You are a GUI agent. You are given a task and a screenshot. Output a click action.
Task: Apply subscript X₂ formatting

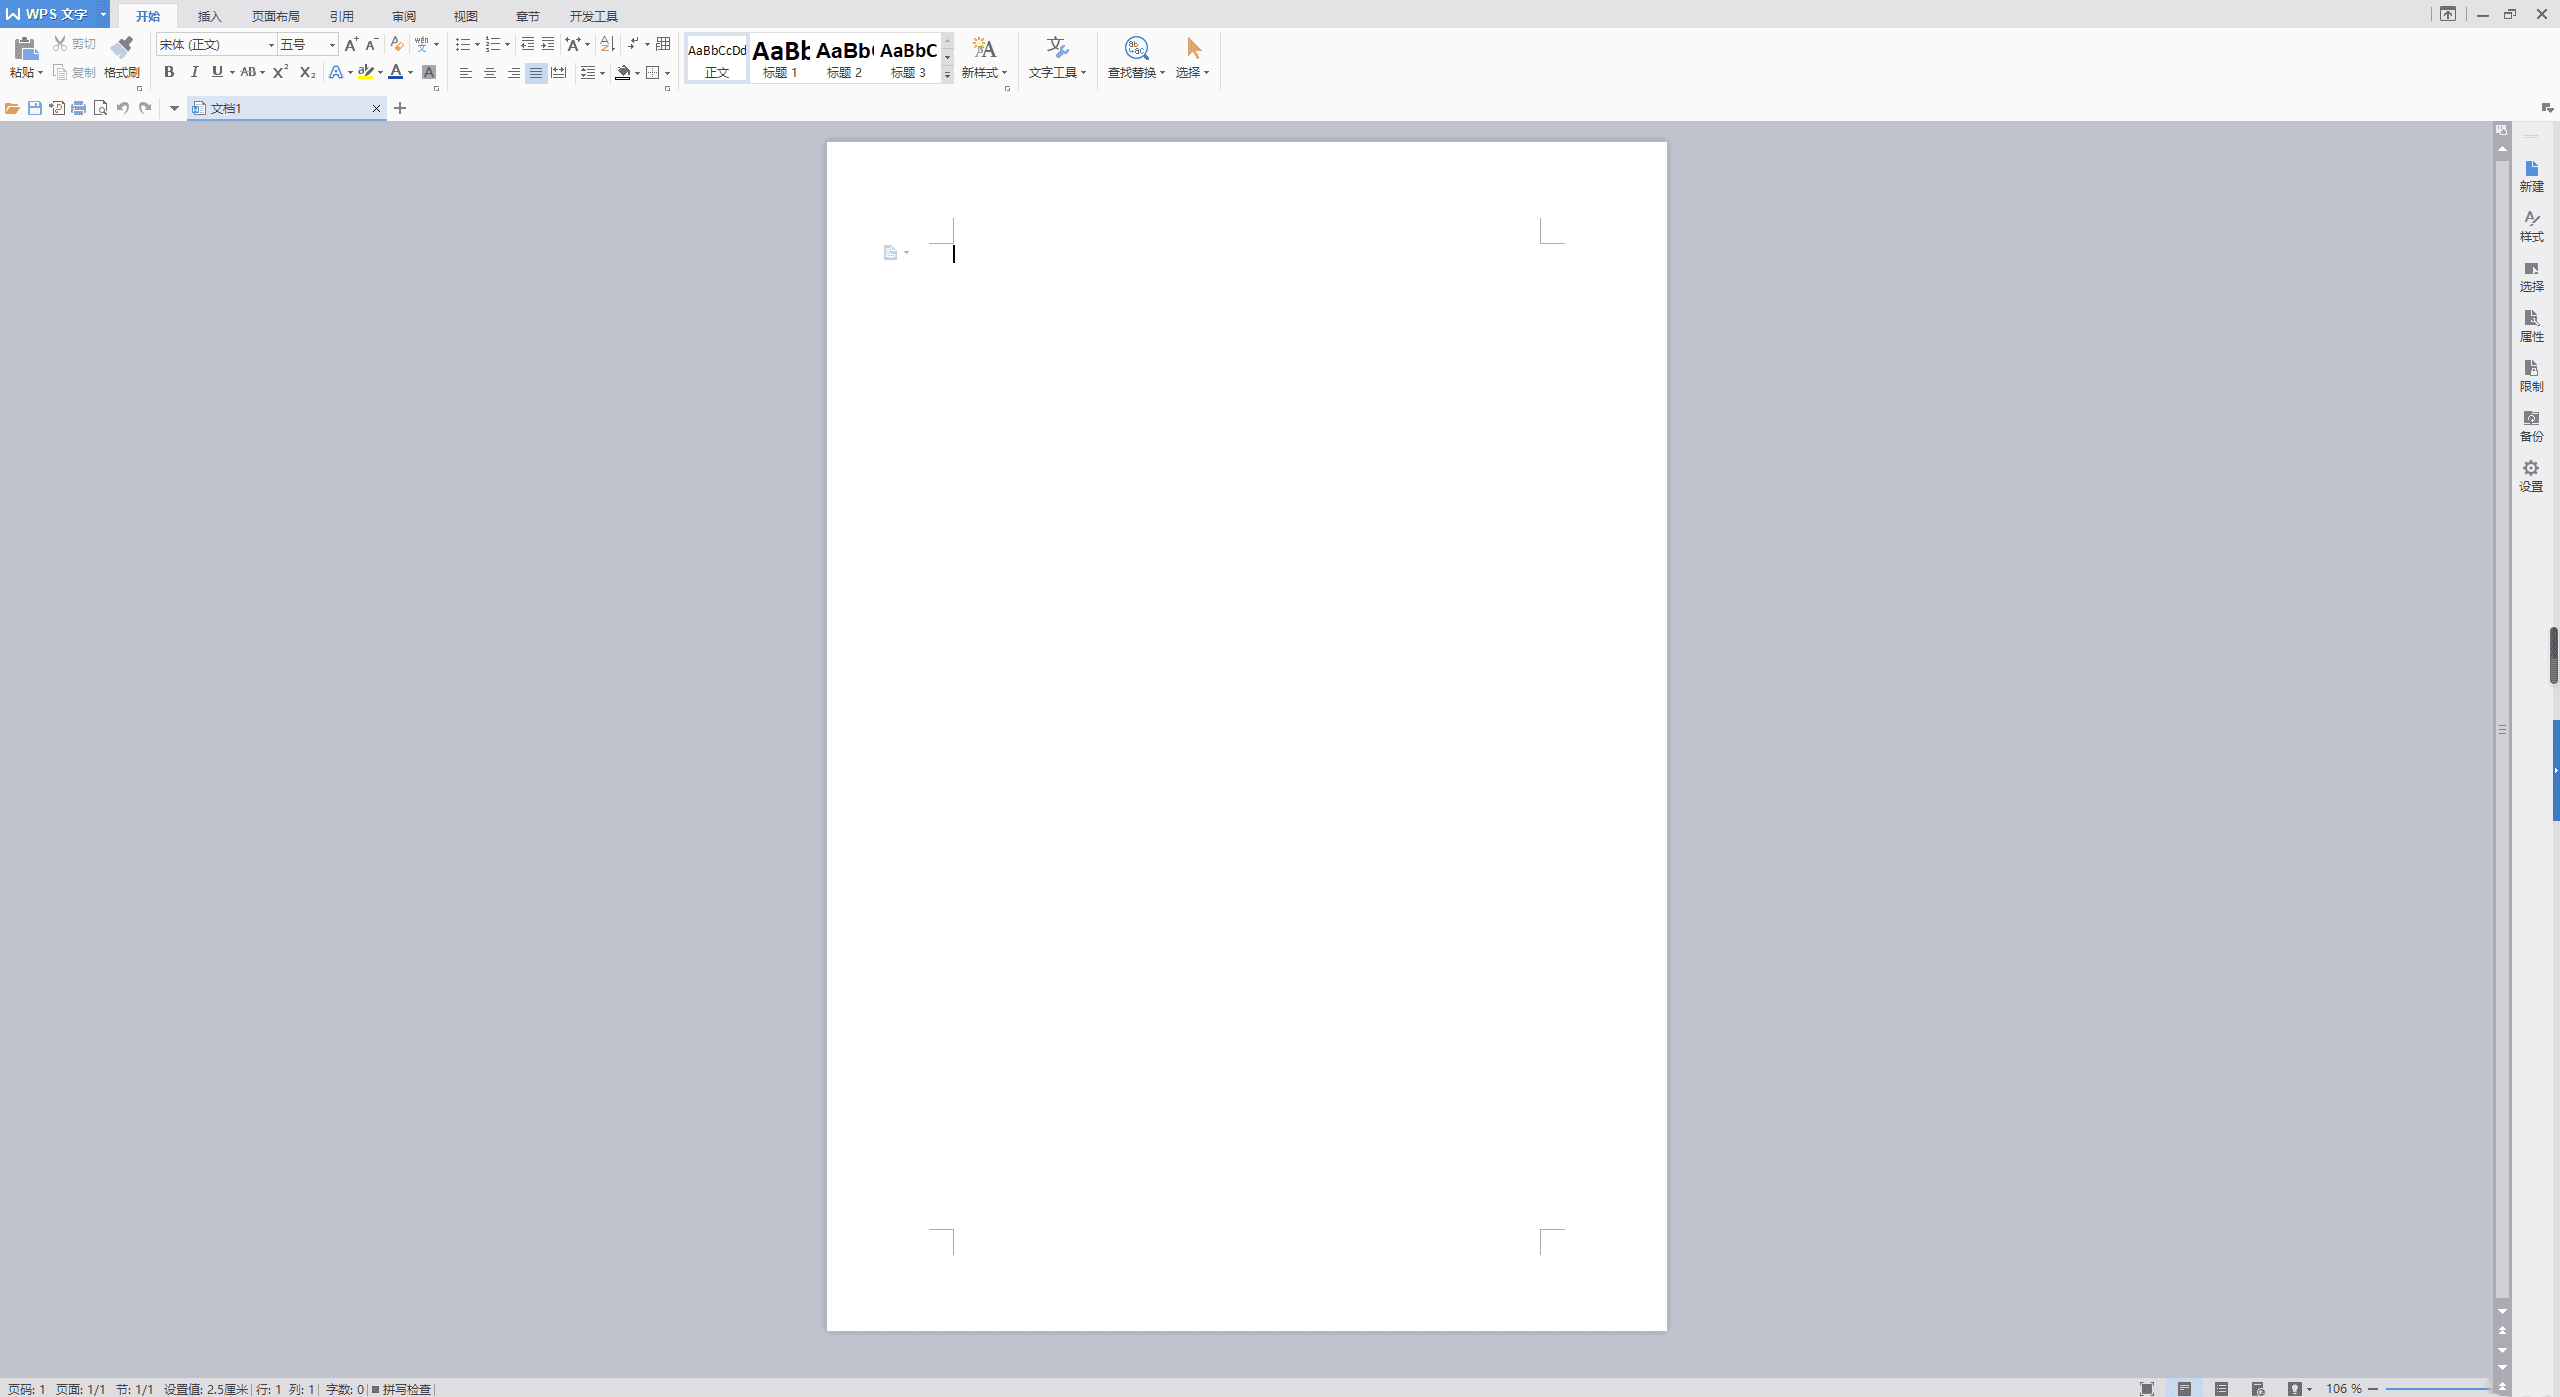(307, 72)
